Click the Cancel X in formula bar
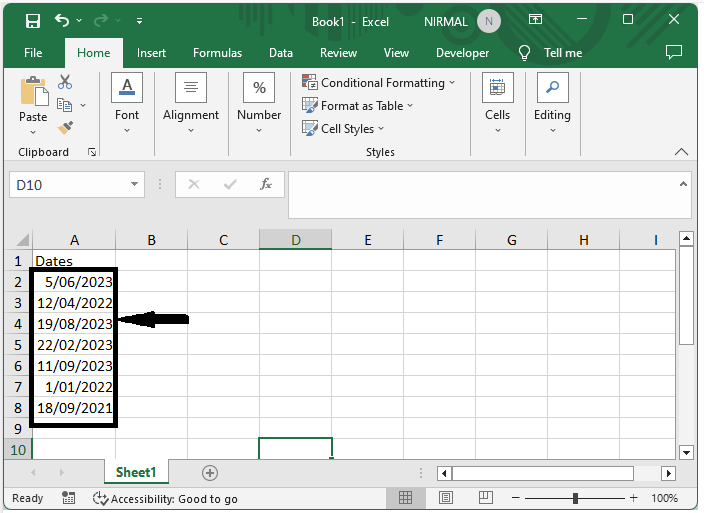The width and height of the screenshot is (704, 513). tap(194, 184)
